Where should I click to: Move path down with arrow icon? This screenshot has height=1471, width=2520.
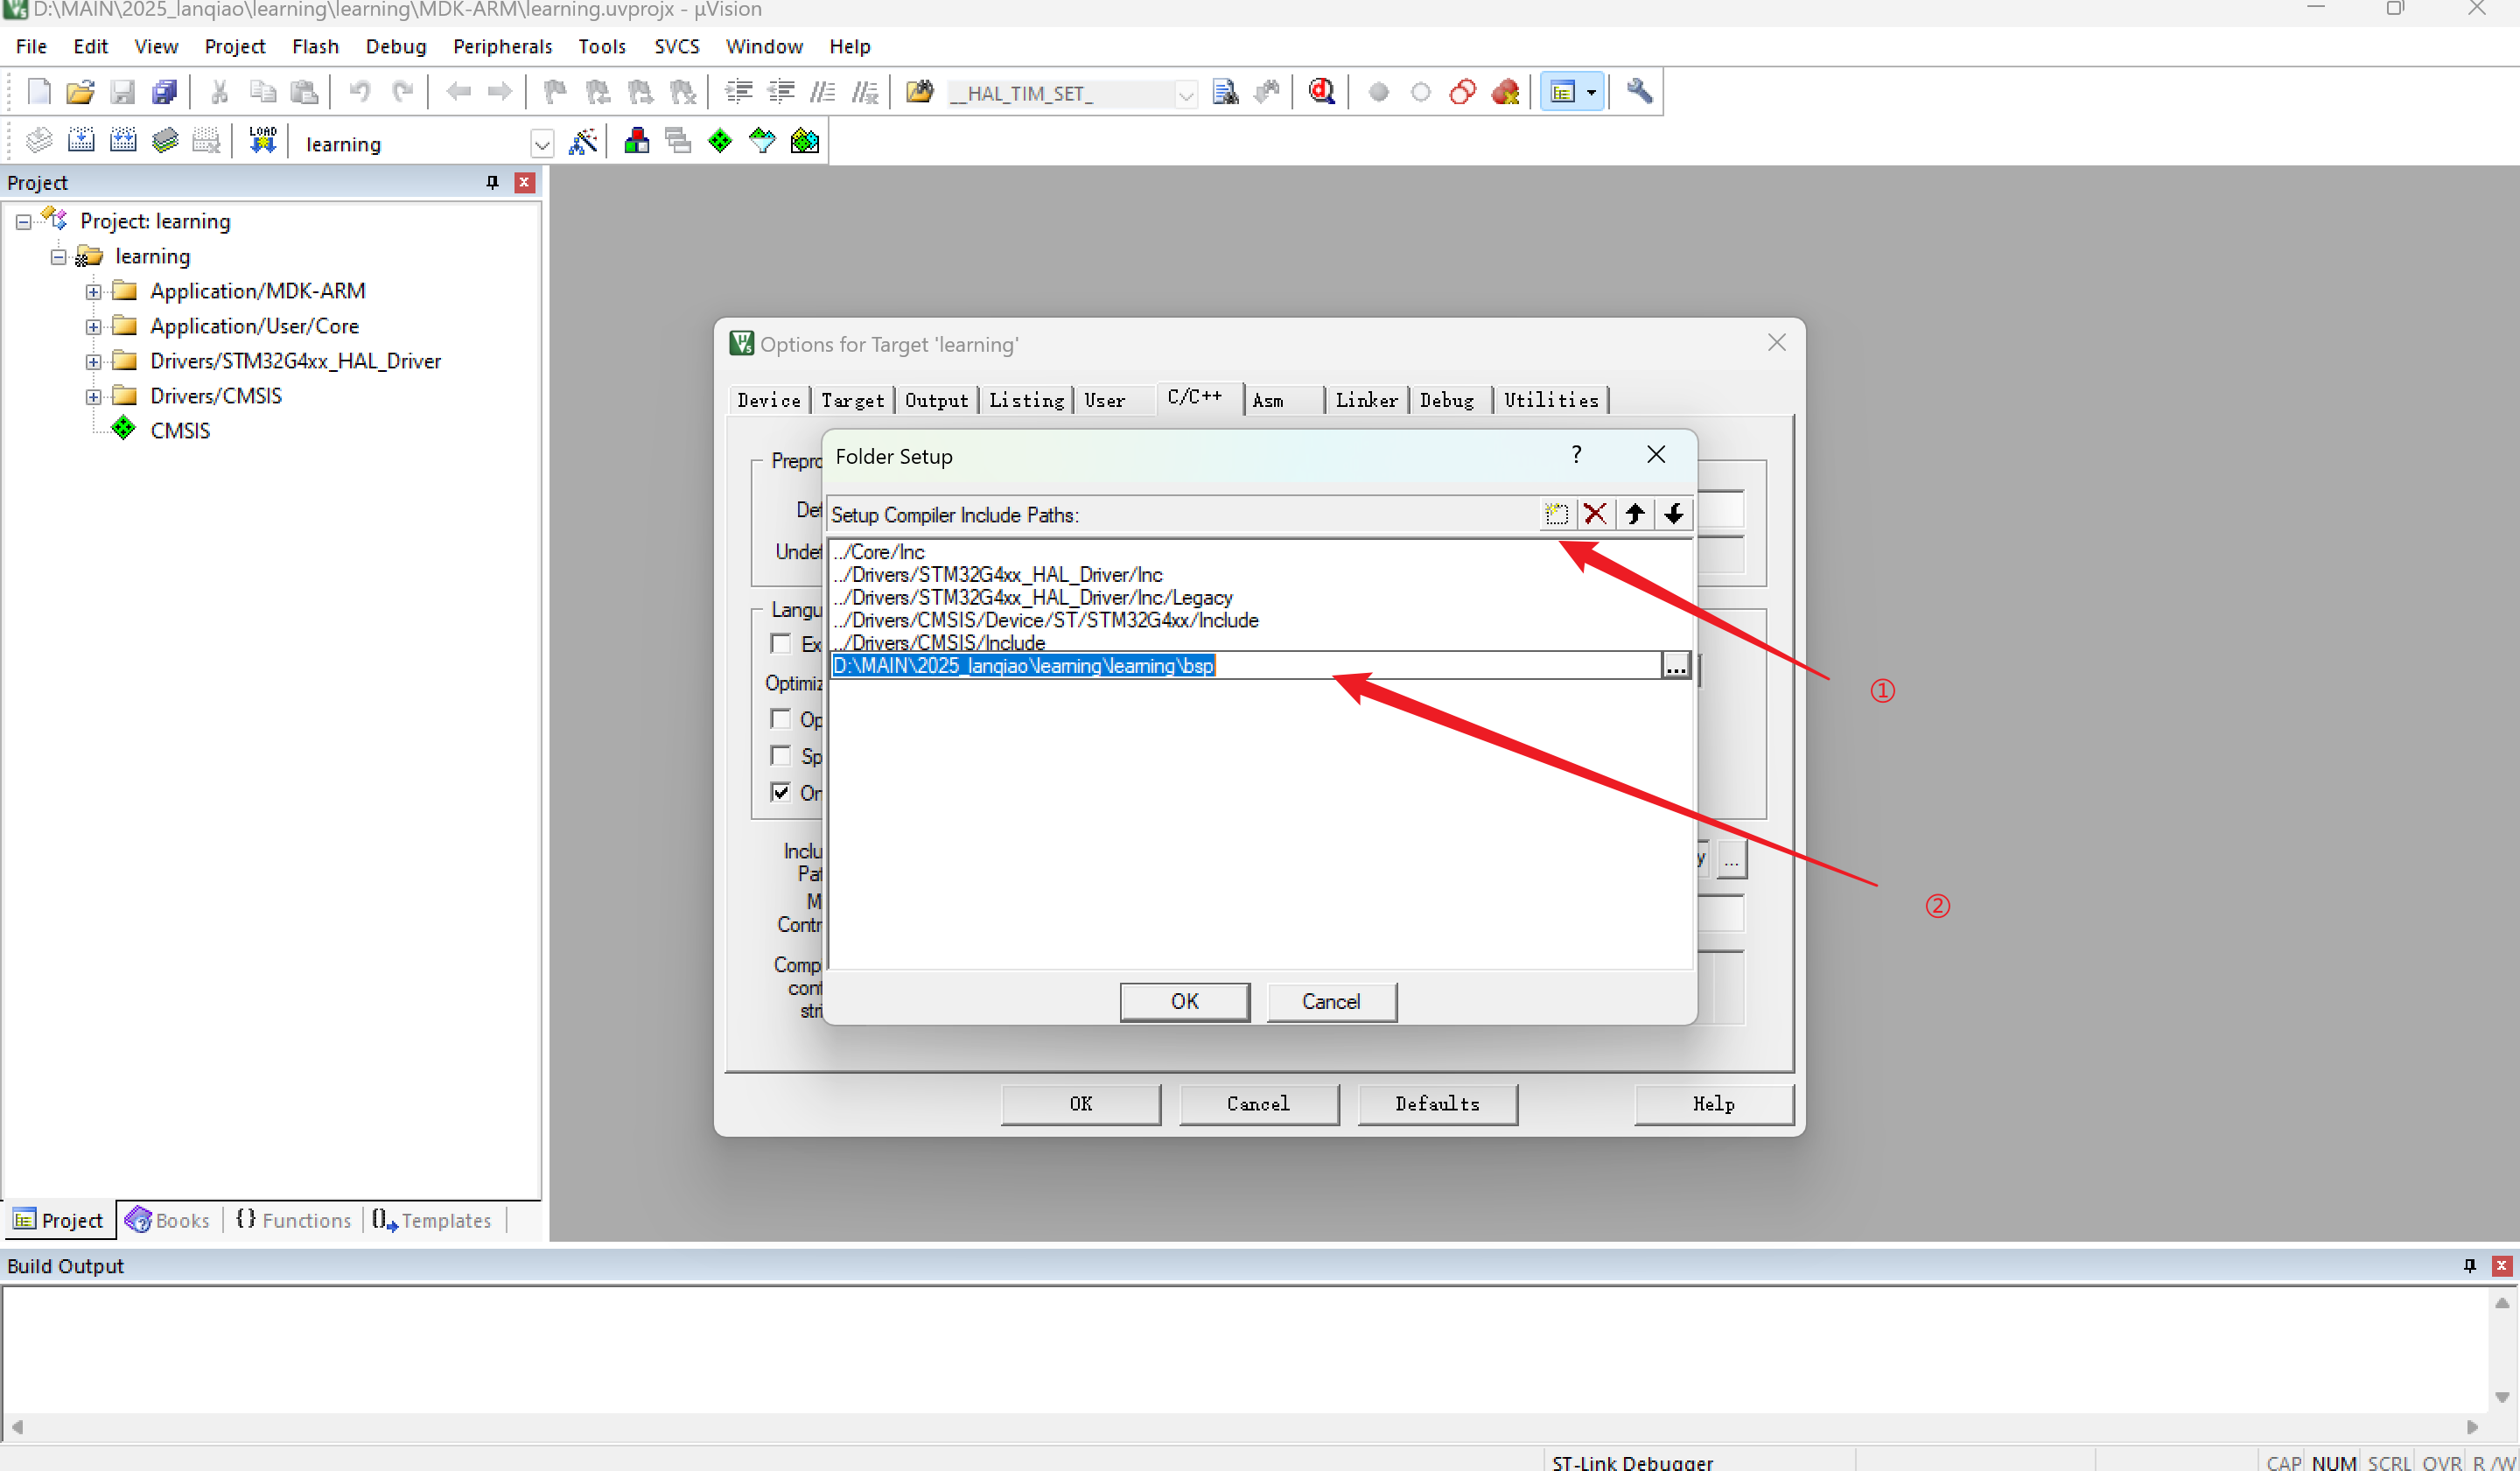1673,514
